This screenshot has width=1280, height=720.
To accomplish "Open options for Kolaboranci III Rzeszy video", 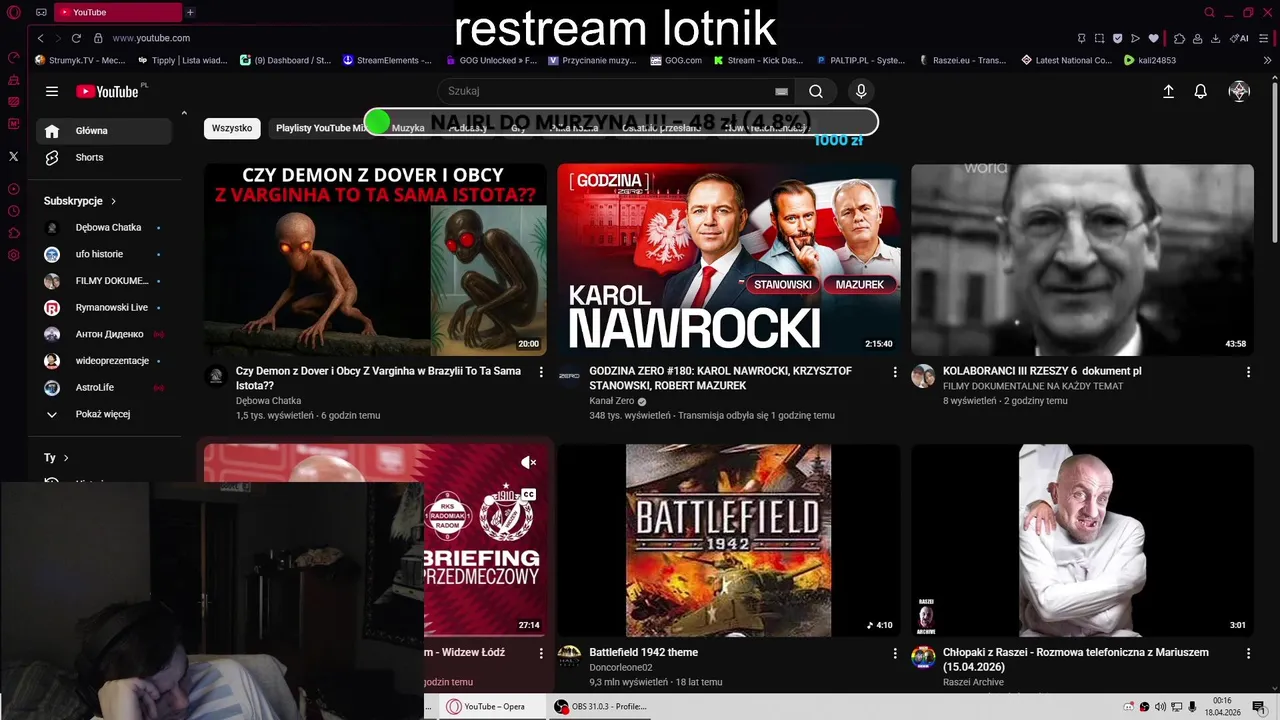I will 1248,372.
